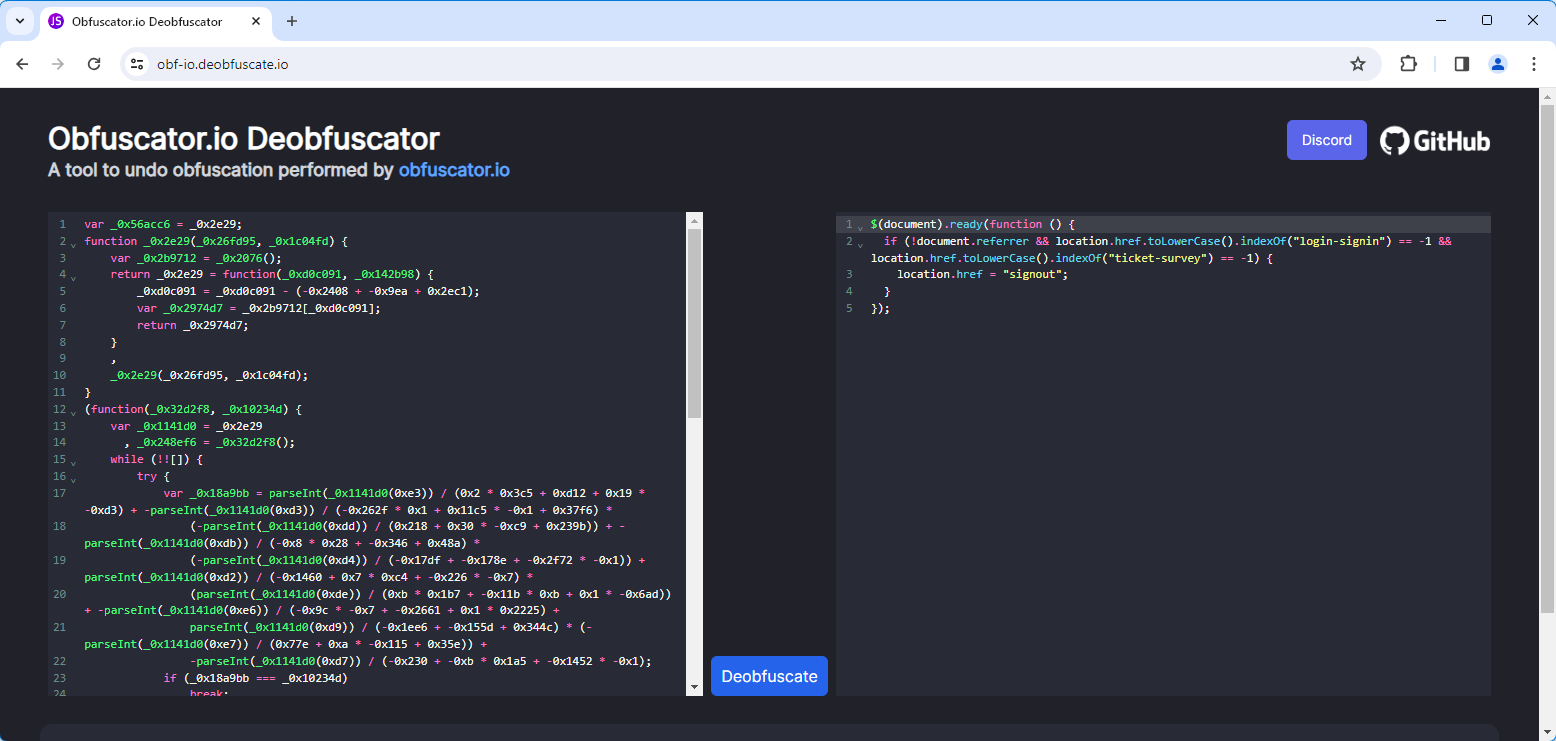Click 'return _0x2974d7;' in input code
The width and height of the screenshot is (1556, 741).
click(x=193, y=325)
